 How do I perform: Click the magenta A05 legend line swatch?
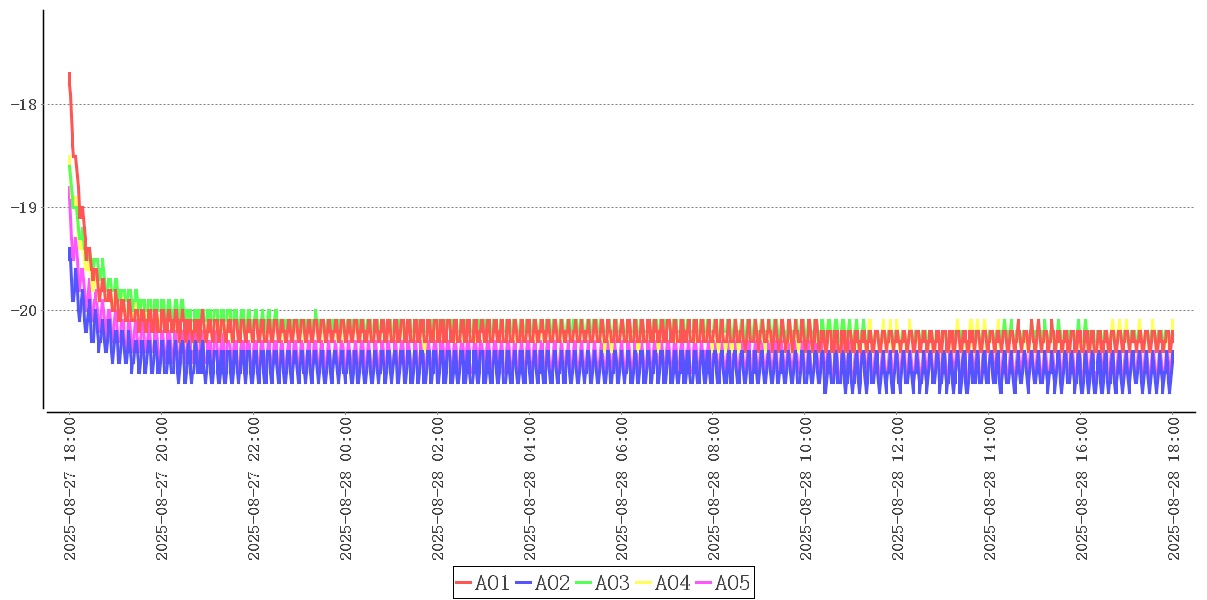[704, 583]
